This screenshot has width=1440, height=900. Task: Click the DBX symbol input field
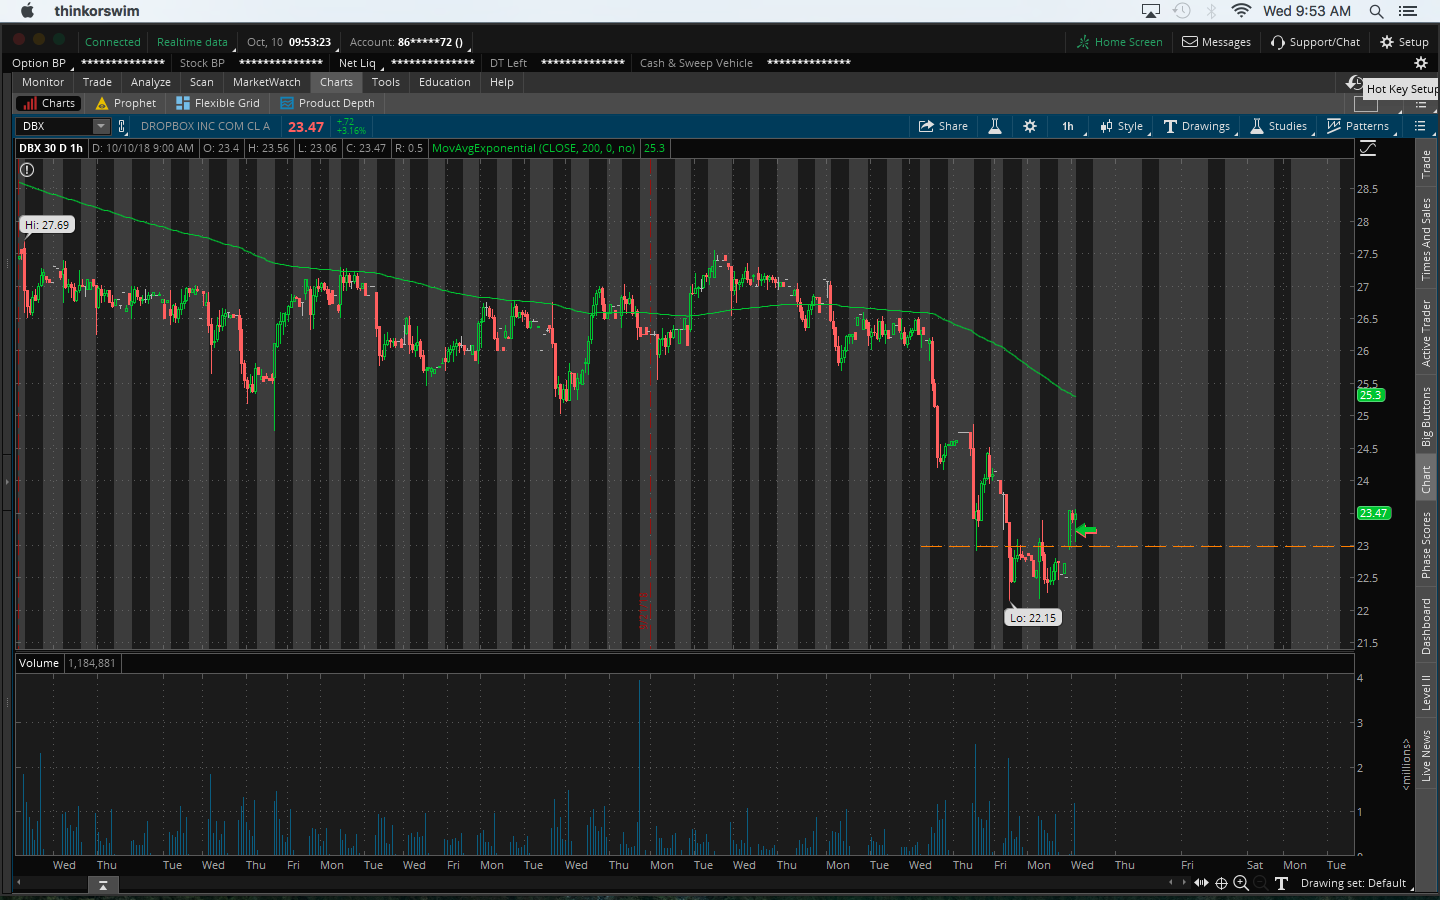coord(55,126)
